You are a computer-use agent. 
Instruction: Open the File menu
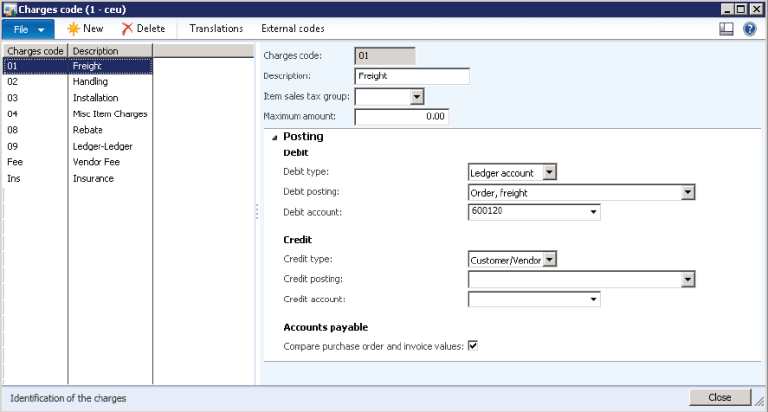pos(27,29)
